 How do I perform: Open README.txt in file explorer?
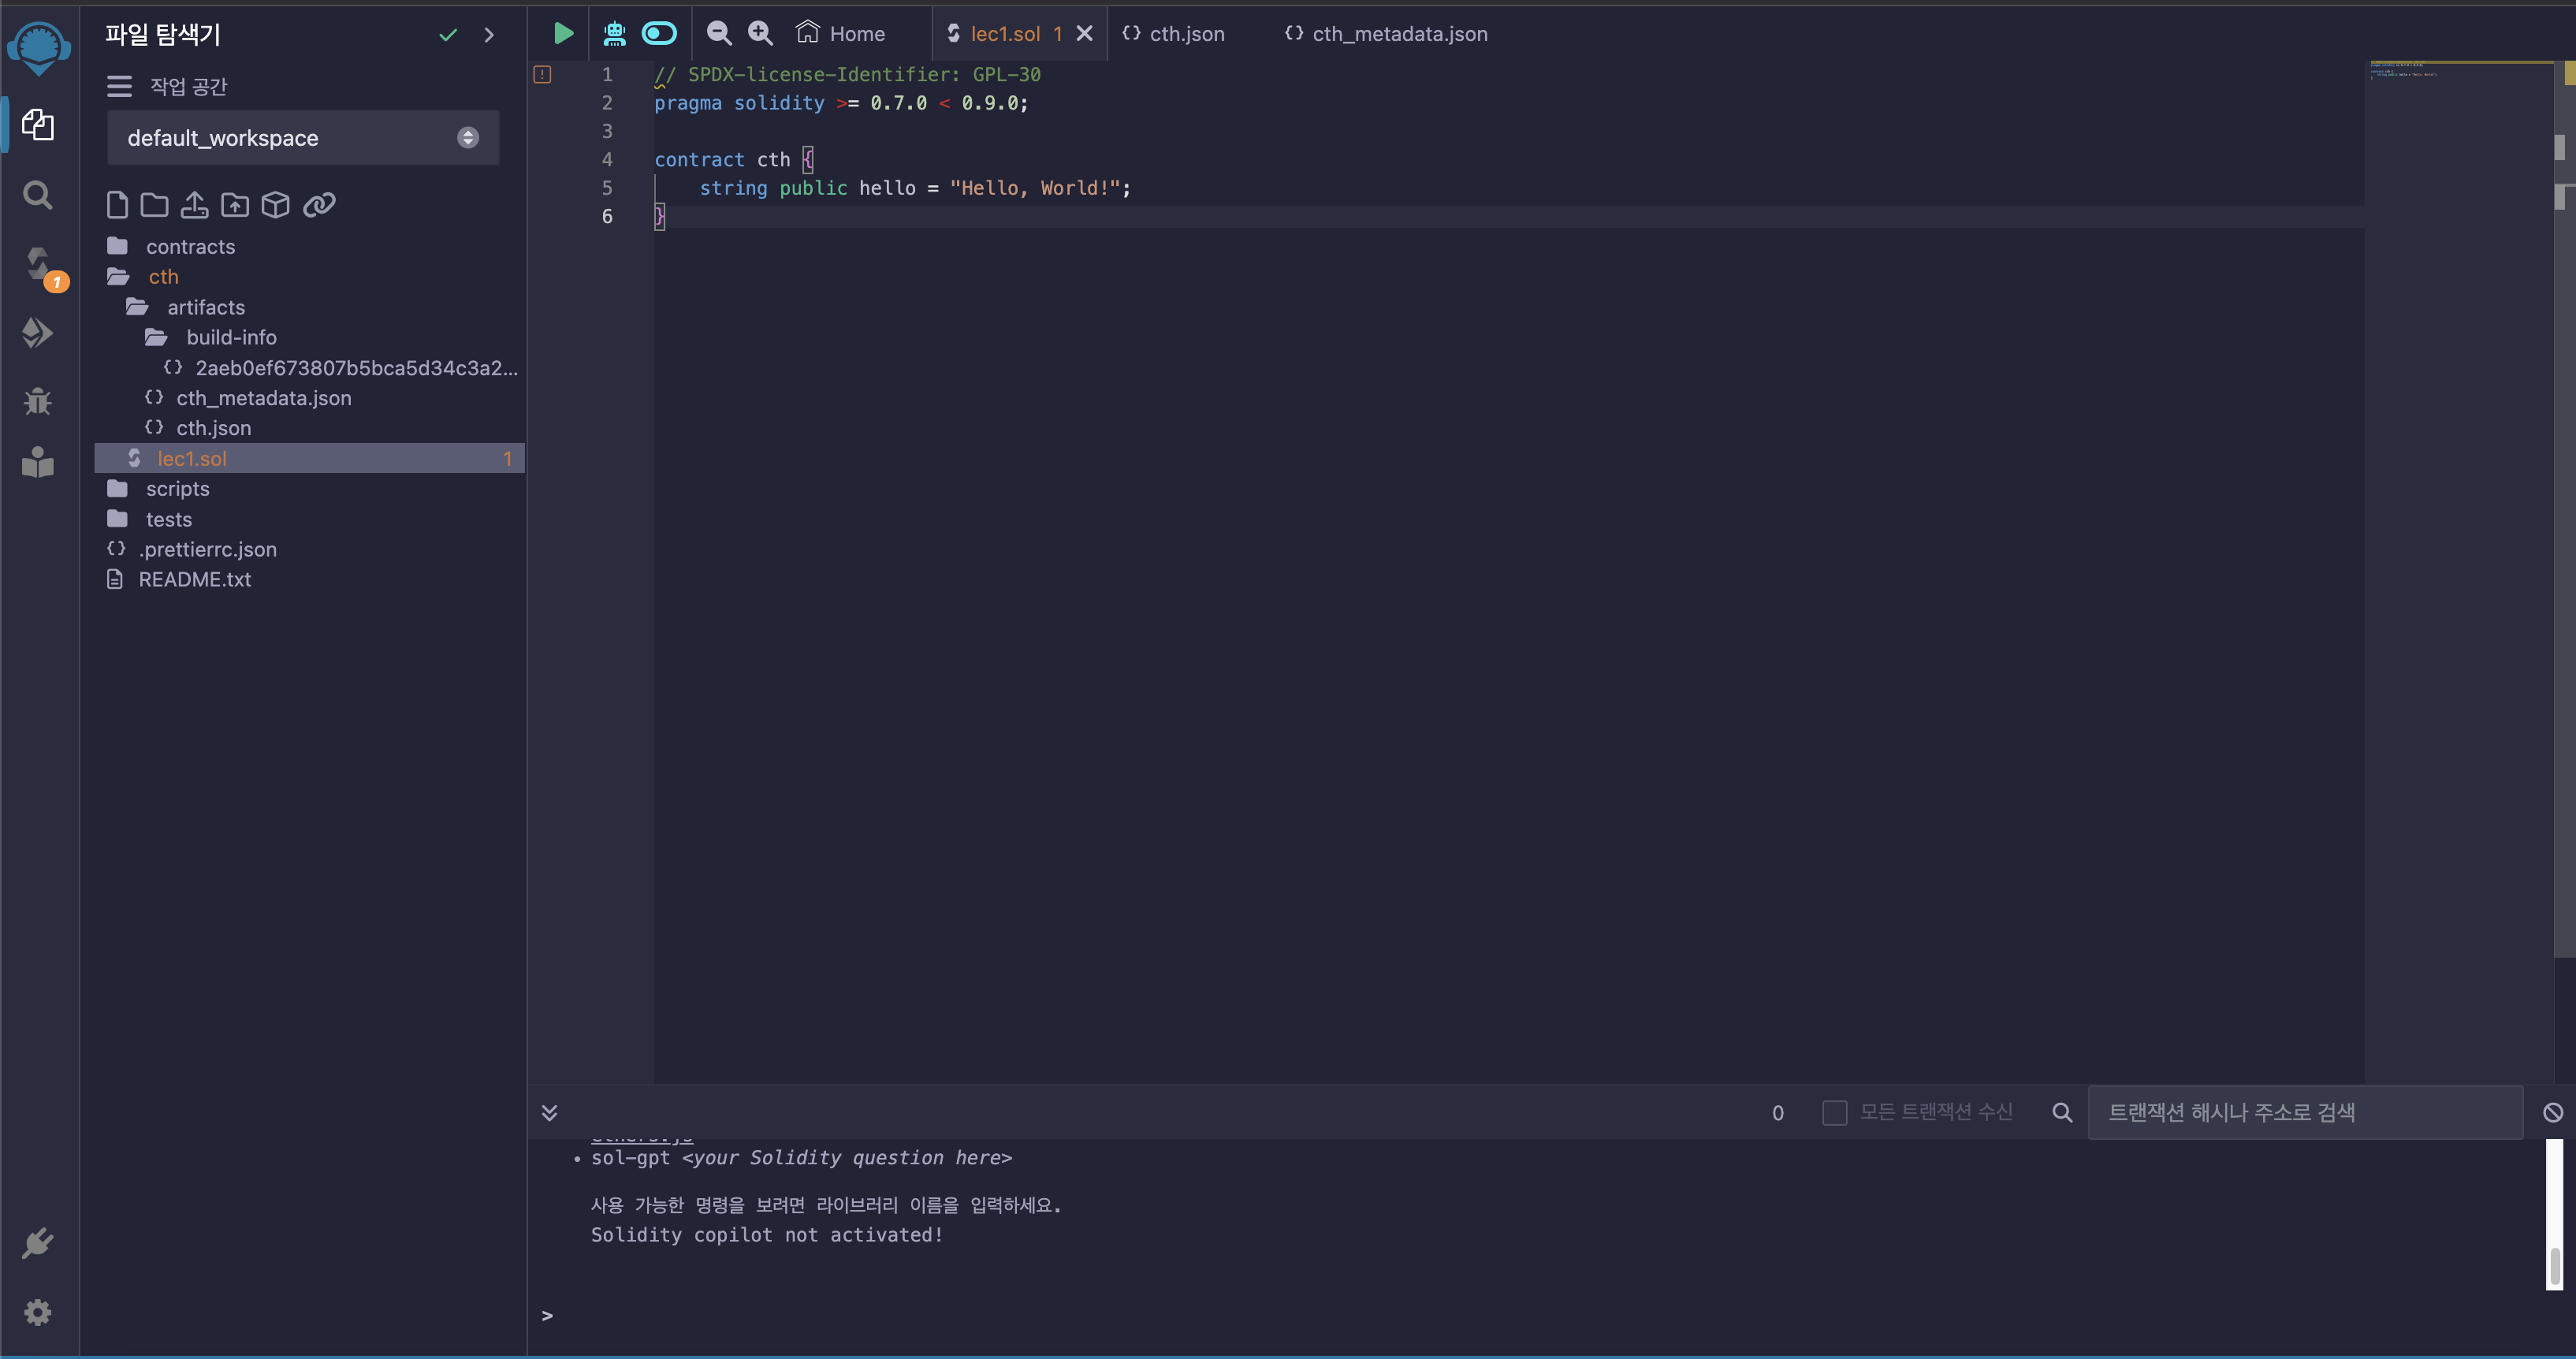point(194,580)
